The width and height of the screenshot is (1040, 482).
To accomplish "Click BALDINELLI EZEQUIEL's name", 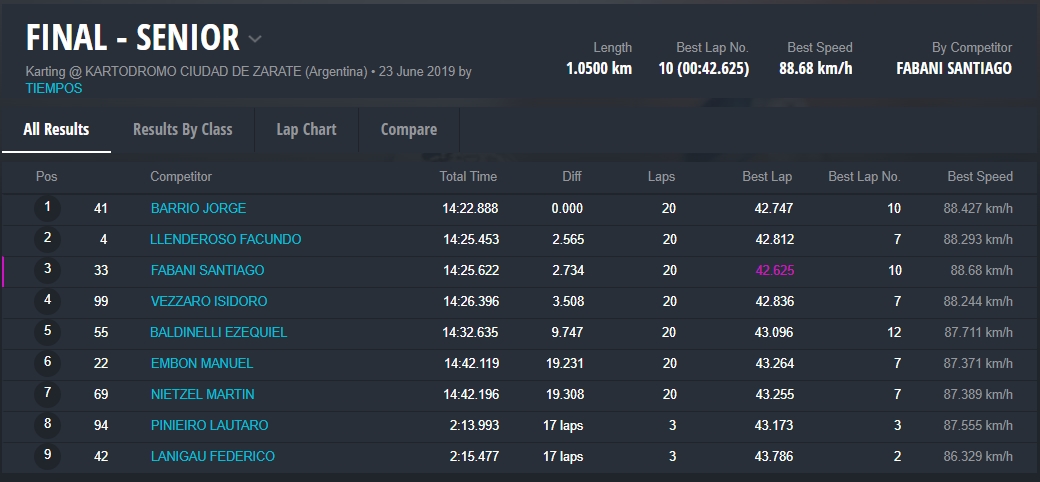I will click(x=218, y=332).
